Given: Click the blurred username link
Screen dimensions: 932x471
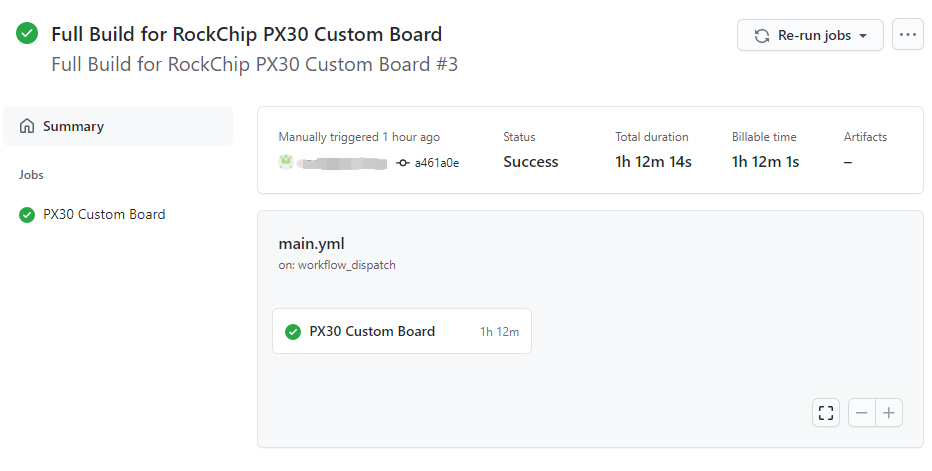Looking at the screenshot, I should [342, 163].
